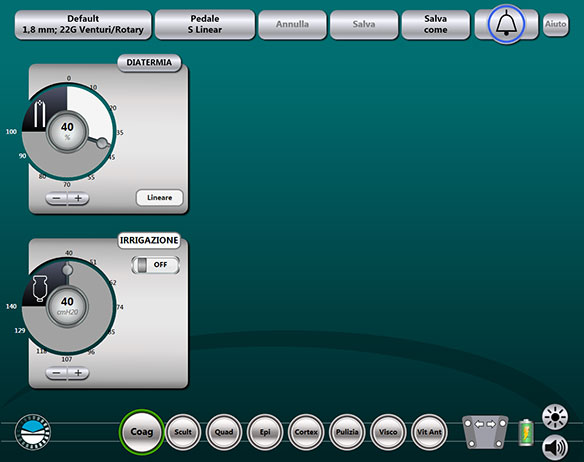
Task: Open Aiuto help
Action: pos(556,24)
